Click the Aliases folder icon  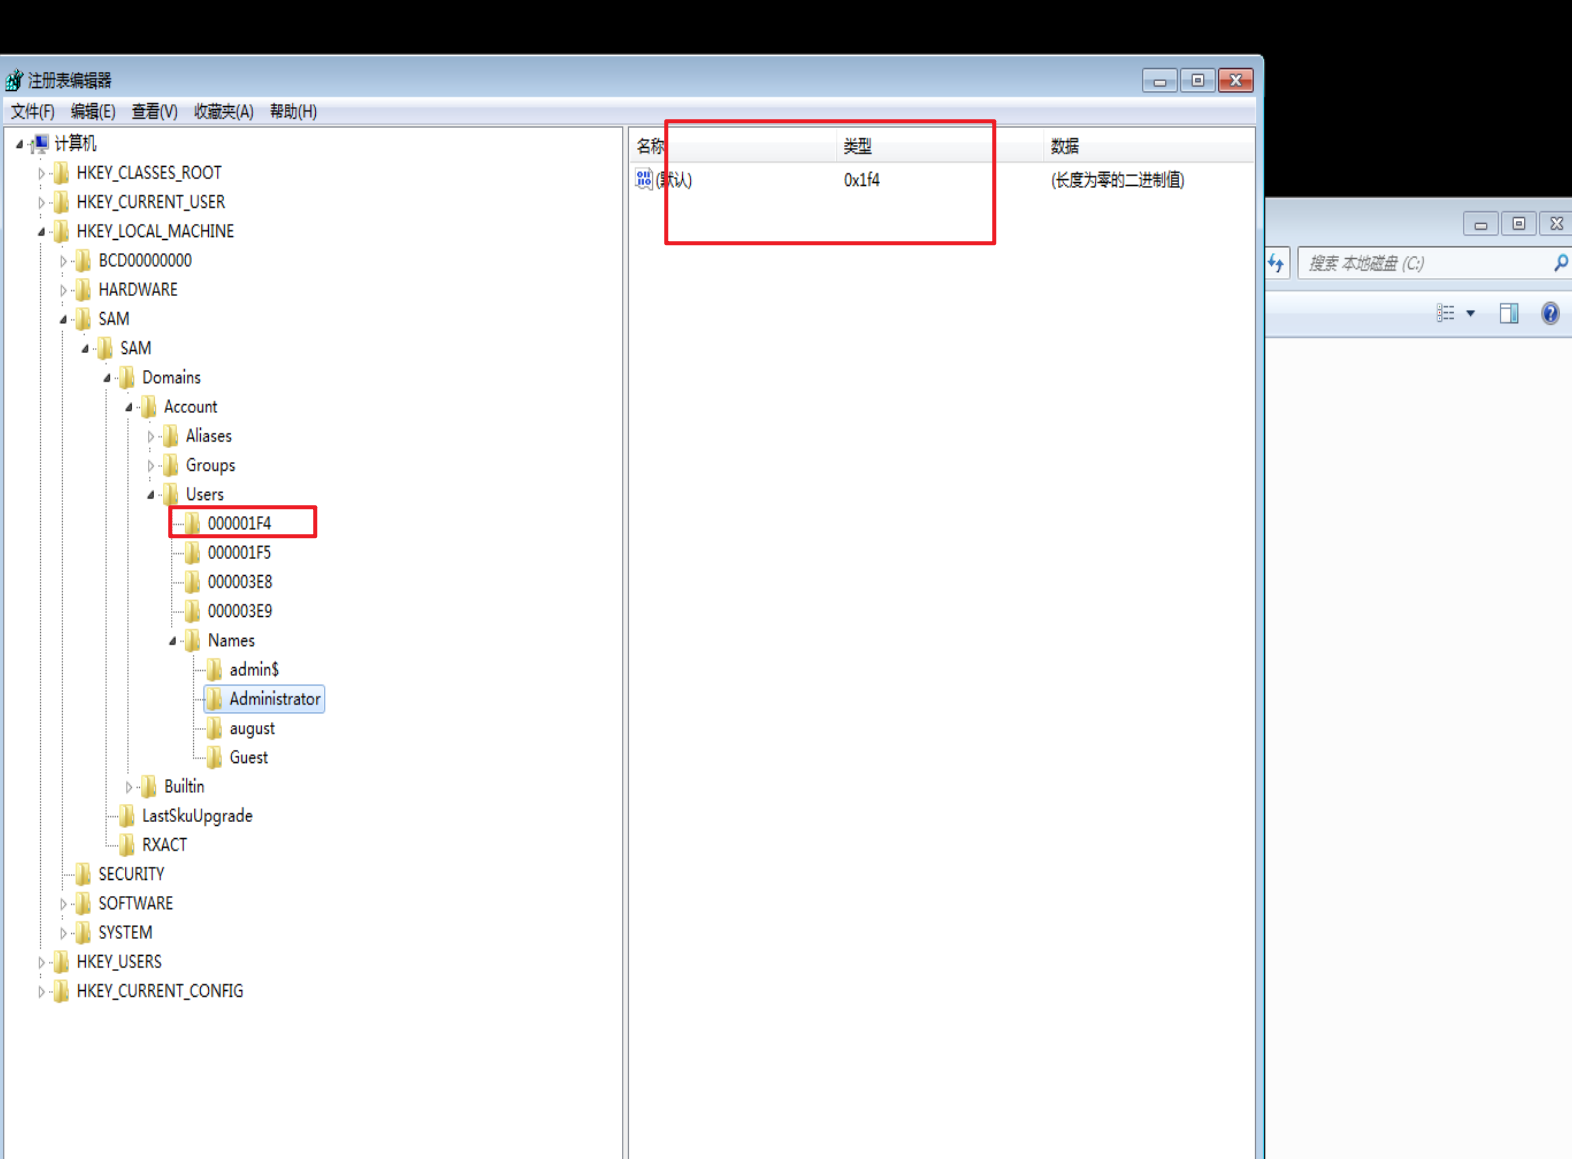click(x=172, y=436)
